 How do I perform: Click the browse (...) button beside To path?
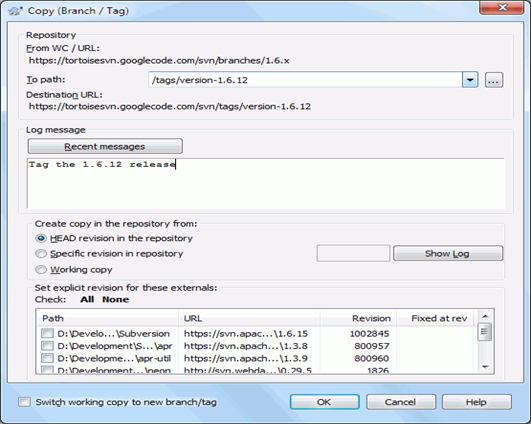coord(494,80)
